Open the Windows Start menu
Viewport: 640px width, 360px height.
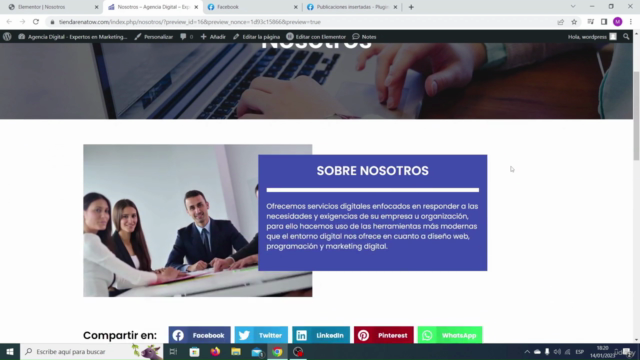click(x=10, y=351)
